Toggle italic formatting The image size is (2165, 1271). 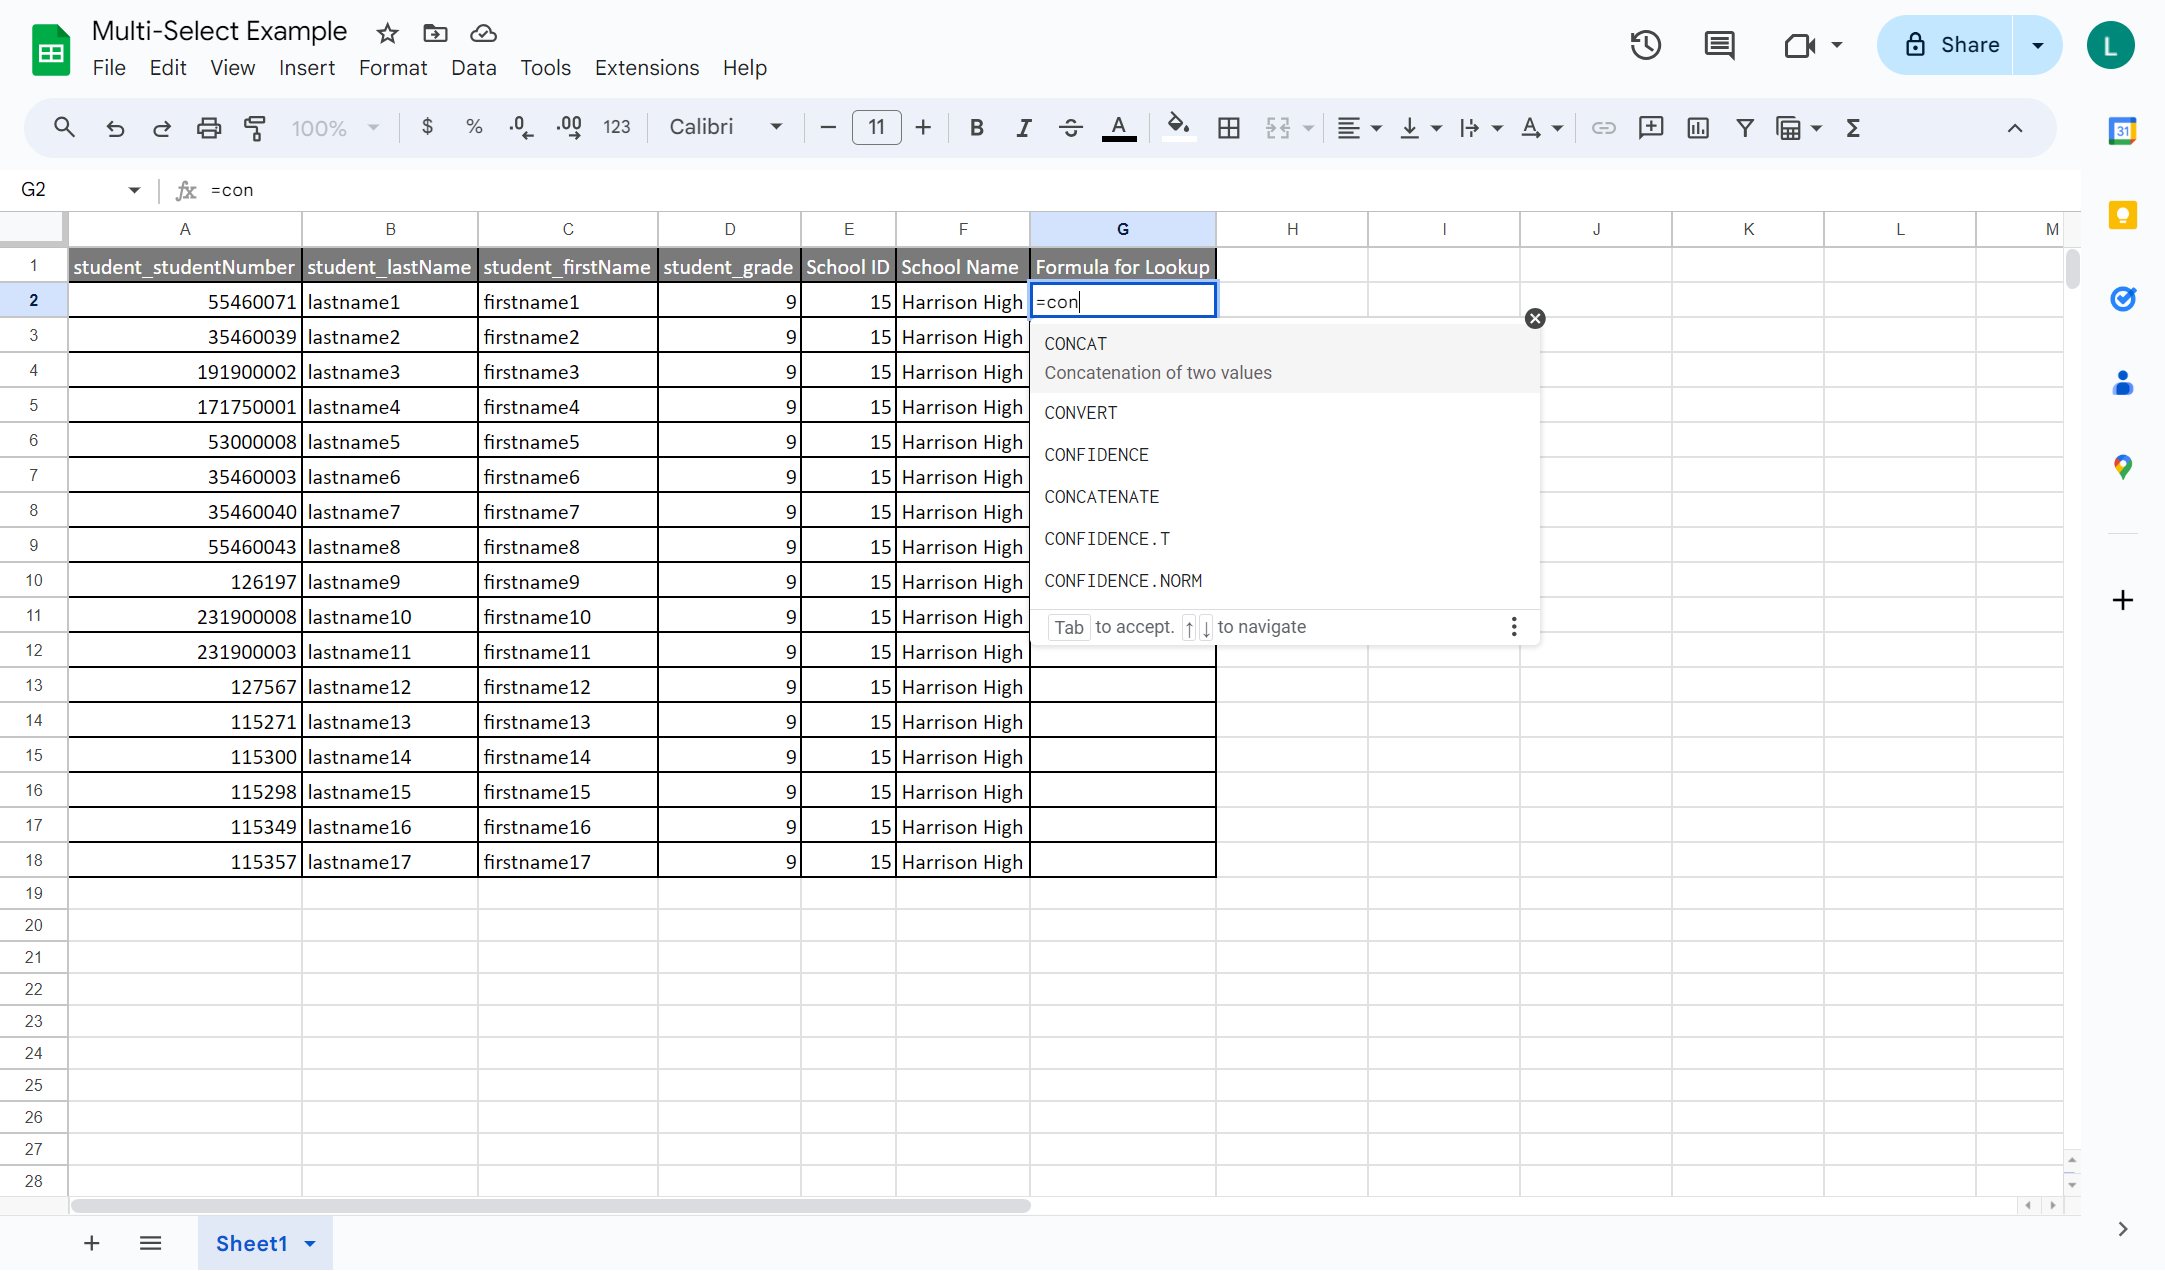1024,128
